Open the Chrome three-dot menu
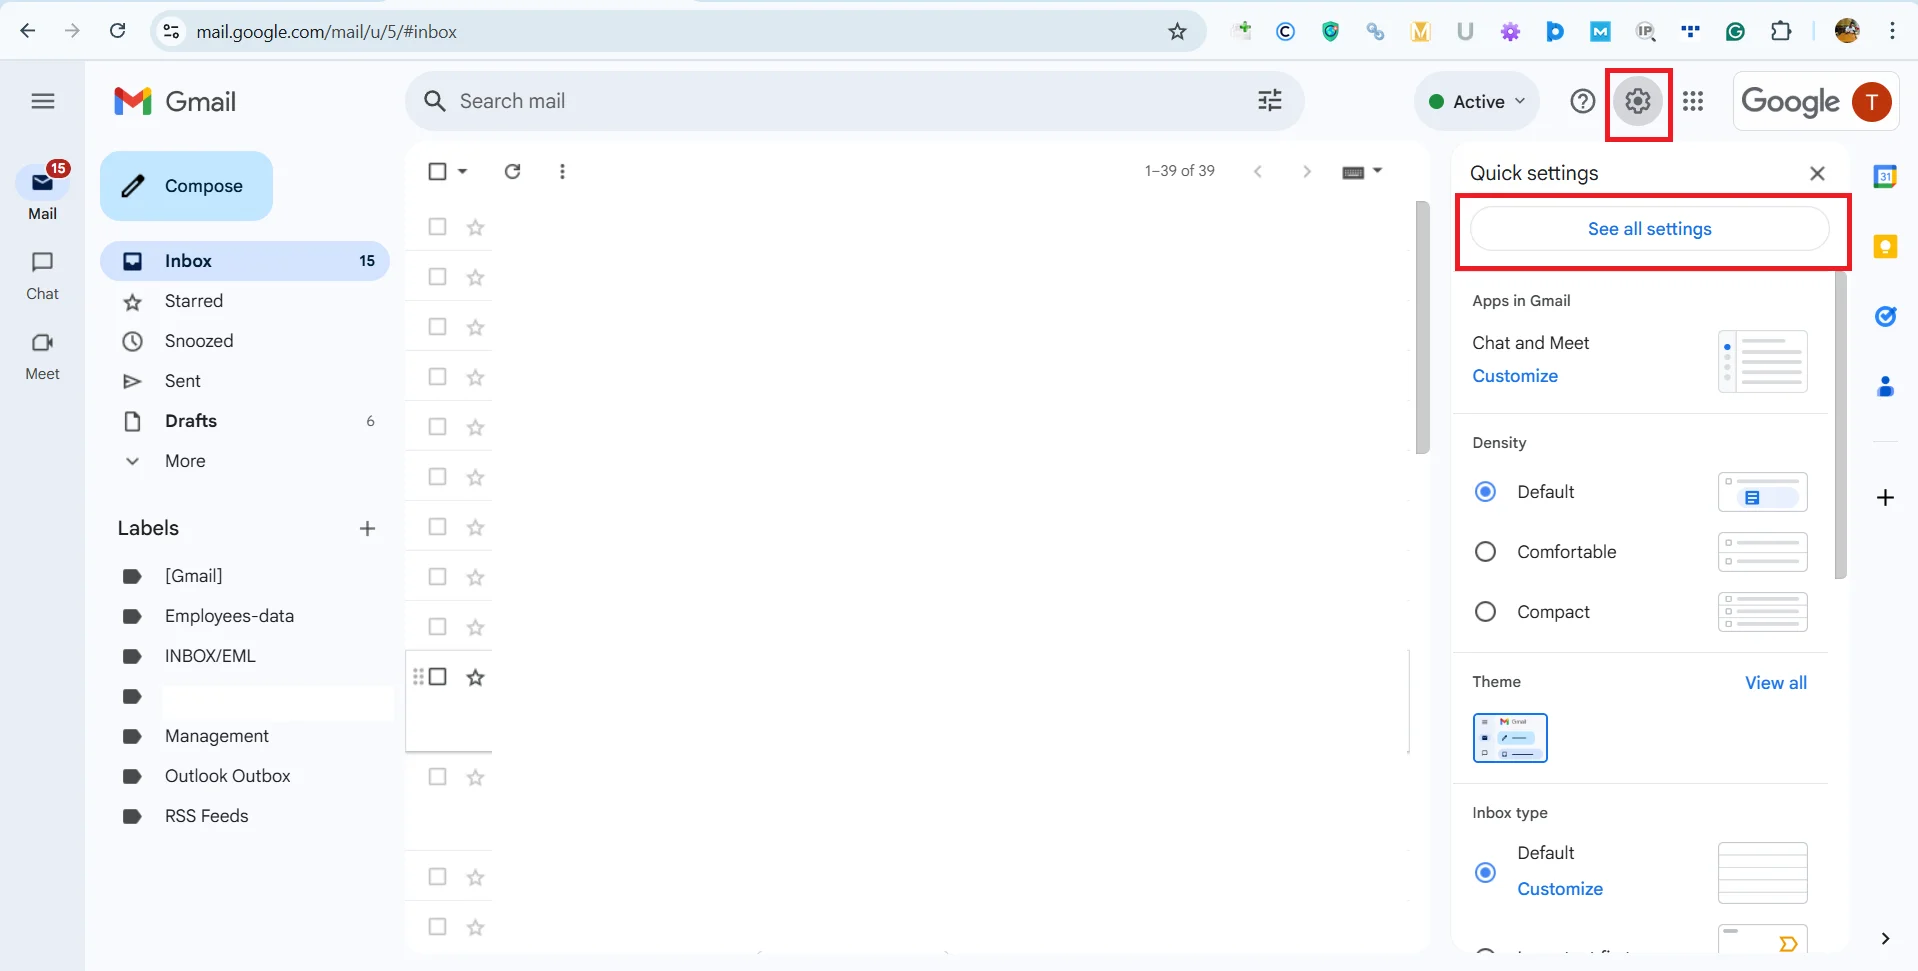The height and width of the screenshot is (971, 1918). click(1892, 31)
